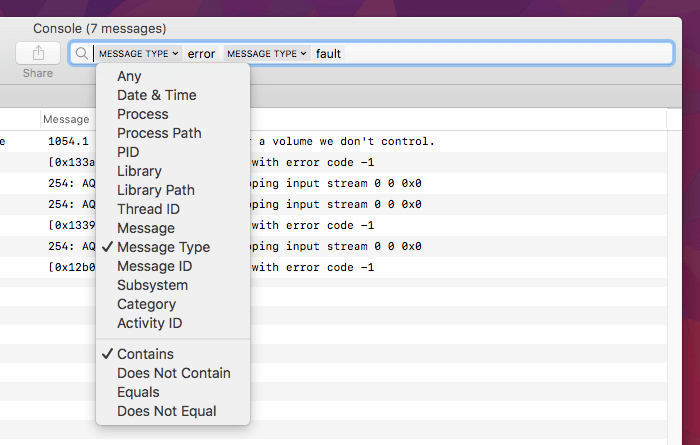Click the Message column header
700x445 pixels.
(66, 119)
